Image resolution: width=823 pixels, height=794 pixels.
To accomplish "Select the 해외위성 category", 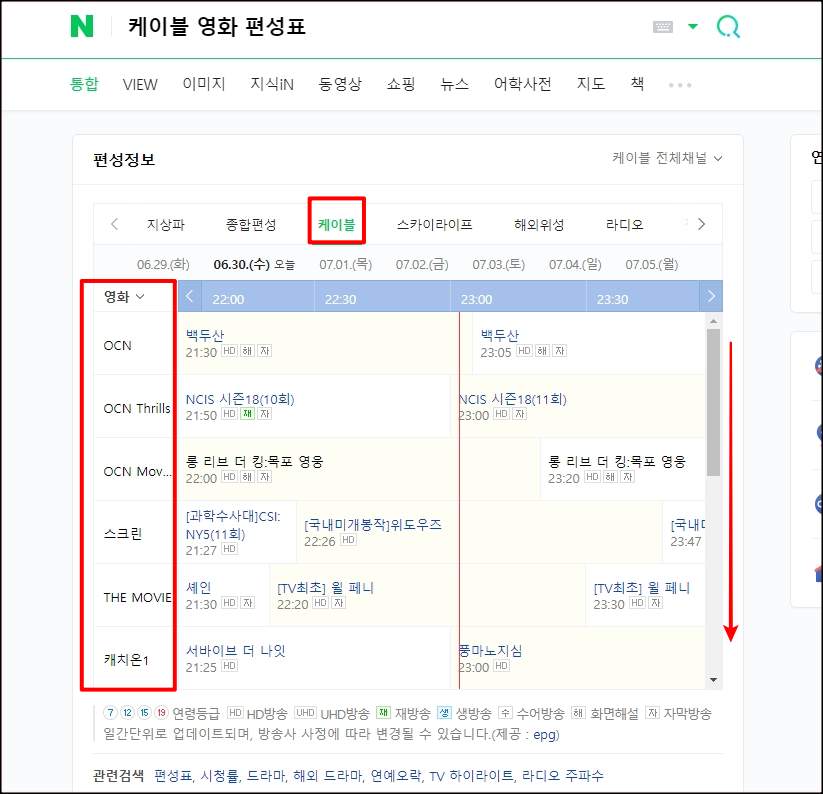I will click(x=539, y=225).
